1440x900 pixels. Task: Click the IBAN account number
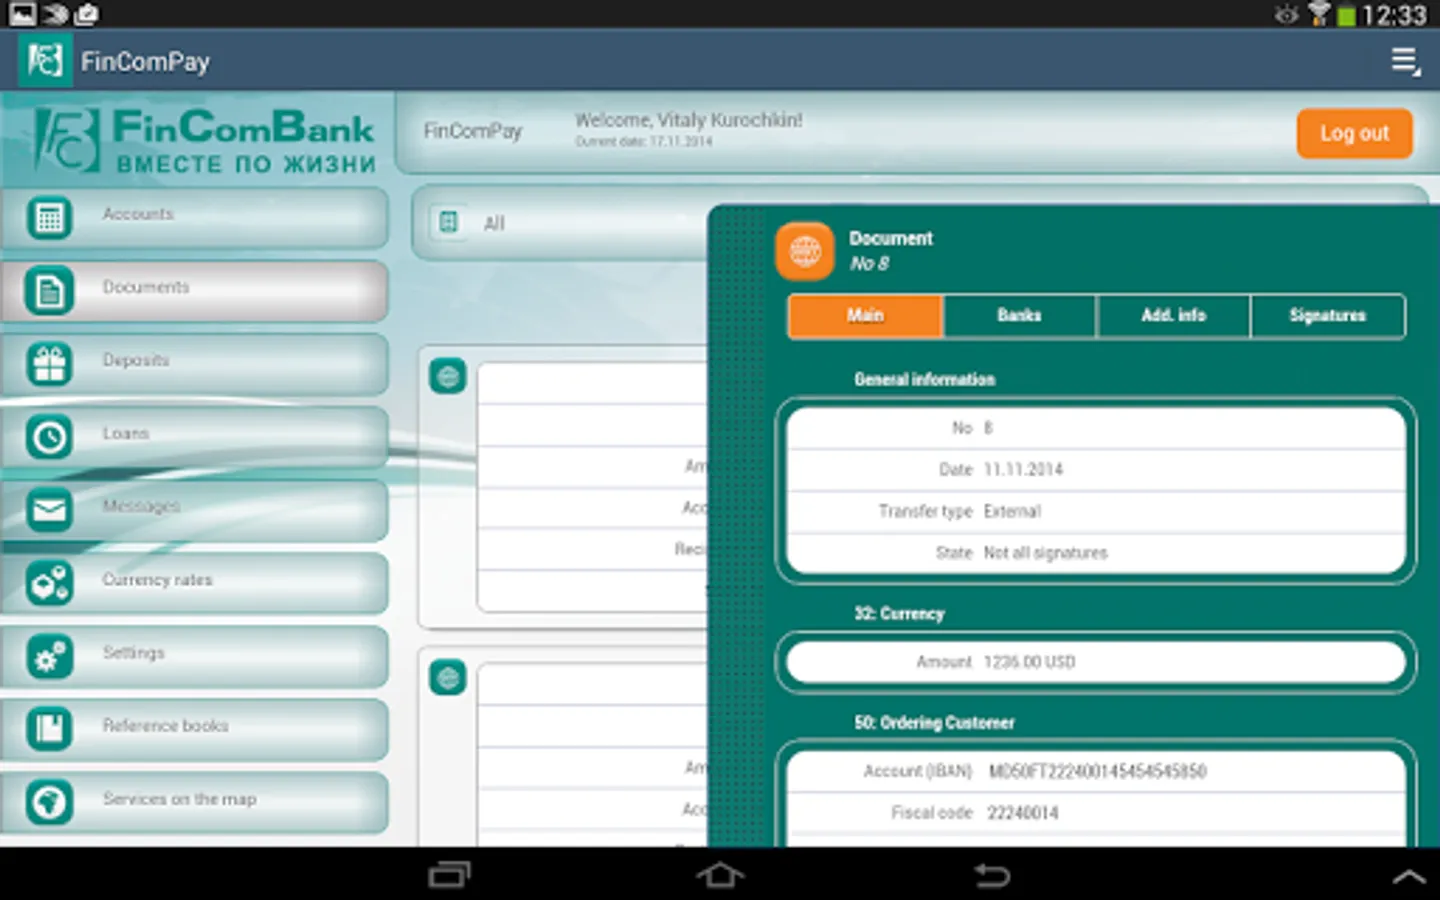pyautogui.click(x=1097, y=771)
